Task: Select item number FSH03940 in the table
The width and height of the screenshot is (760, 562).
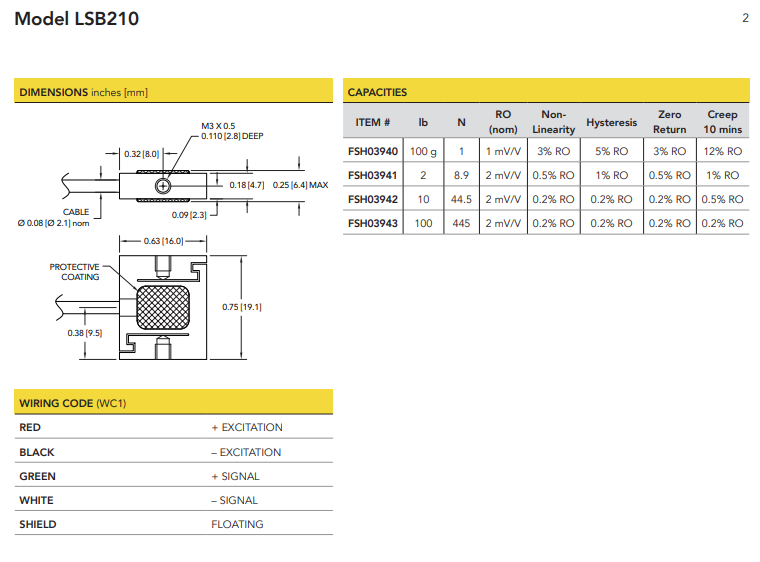Action: tap(373, 152)
